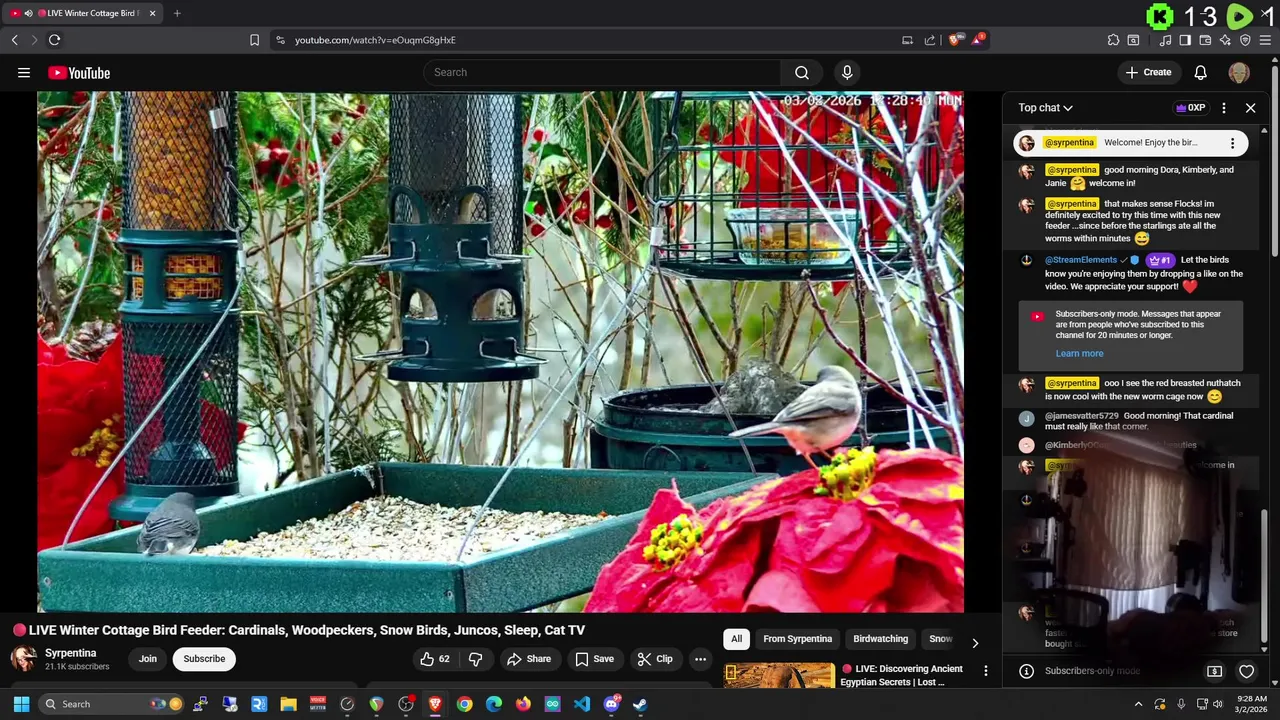Show hidden system tray icons

point(1138,704)
